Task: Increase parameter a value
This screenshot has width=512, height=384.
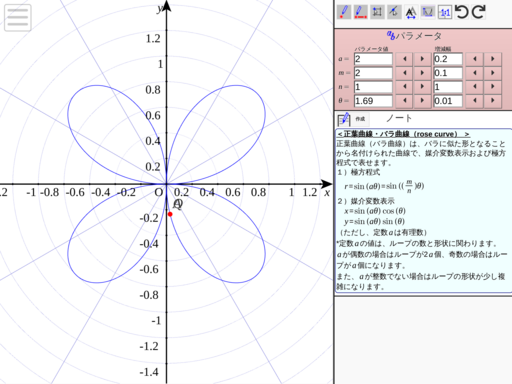Action: [x=422, y=59]
